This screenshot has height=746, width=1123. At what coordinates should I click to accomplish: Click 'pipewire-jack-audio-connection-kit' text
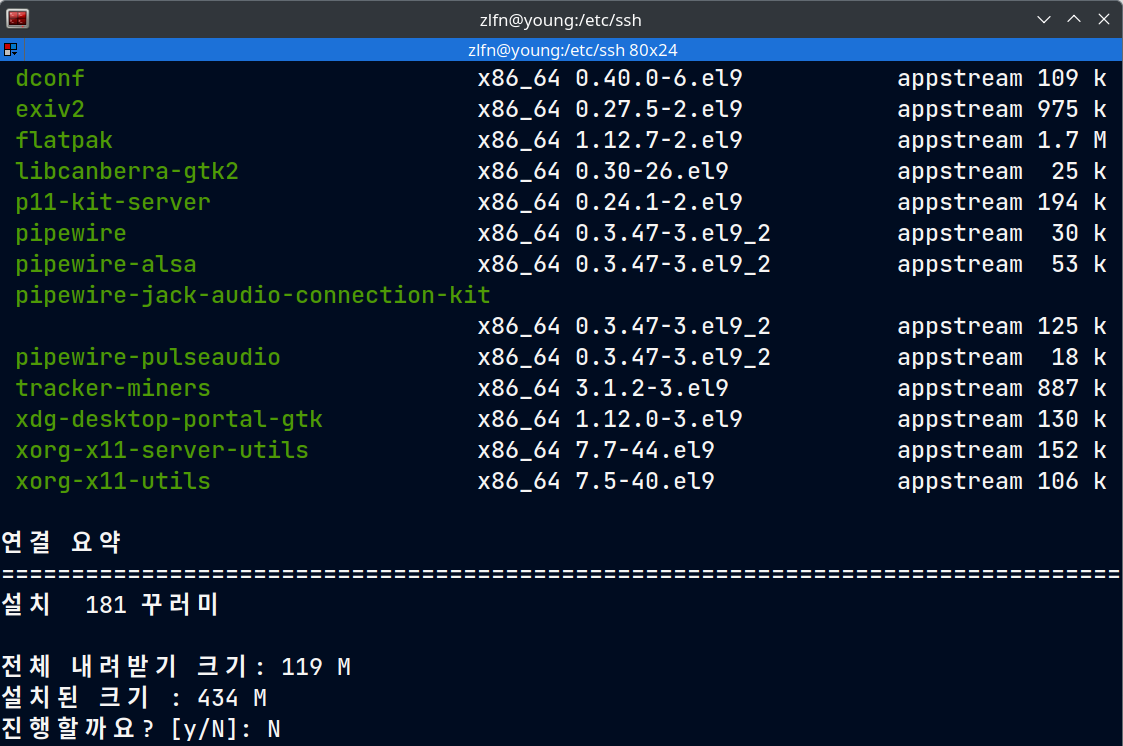[252, 295]
